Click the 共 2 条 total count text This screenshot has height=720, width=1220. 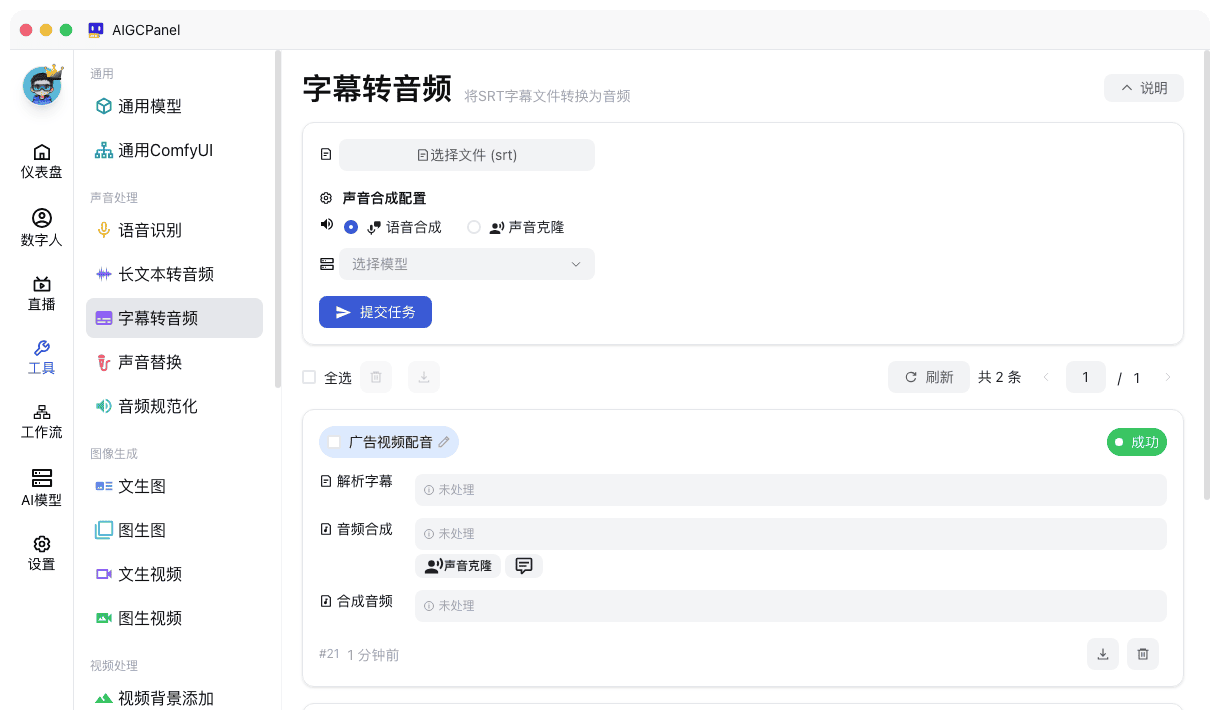click(1000, 377)
